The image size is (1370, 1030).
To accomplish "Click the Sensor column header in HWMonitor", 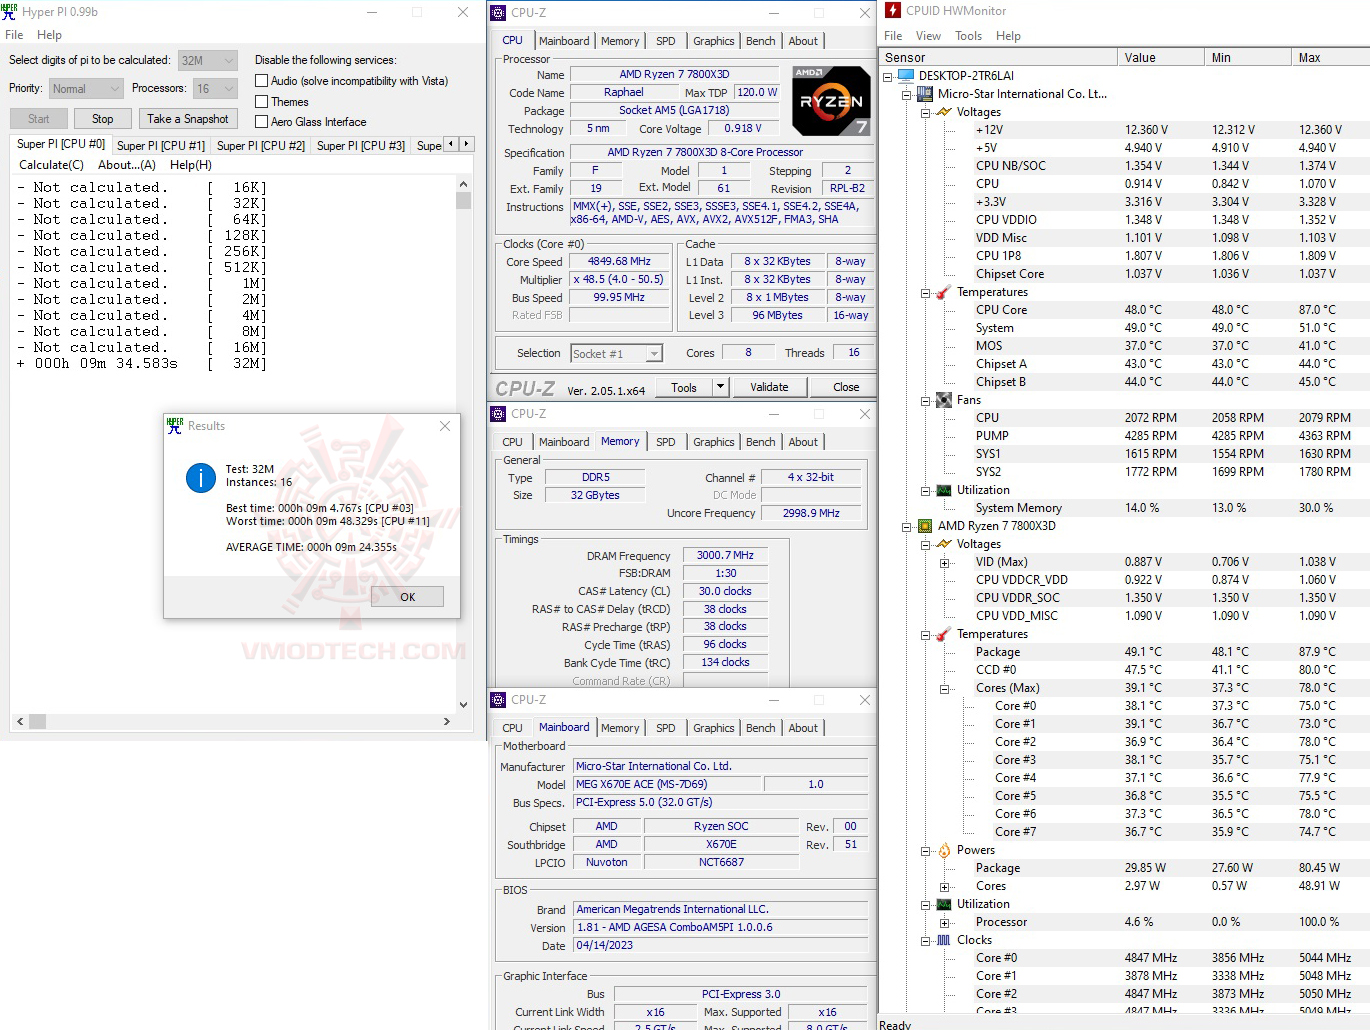I will click(x=998, y=57).
